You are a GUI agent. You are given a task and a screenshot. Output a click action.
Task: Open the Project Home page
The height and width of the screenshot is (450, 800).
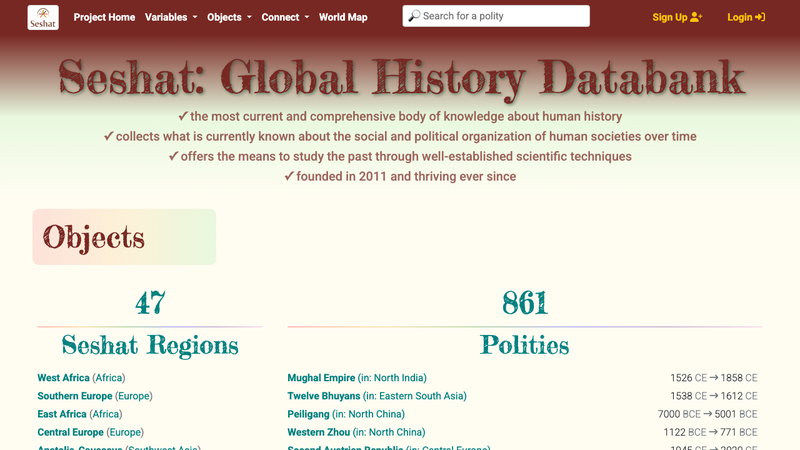tap(104, 17)
